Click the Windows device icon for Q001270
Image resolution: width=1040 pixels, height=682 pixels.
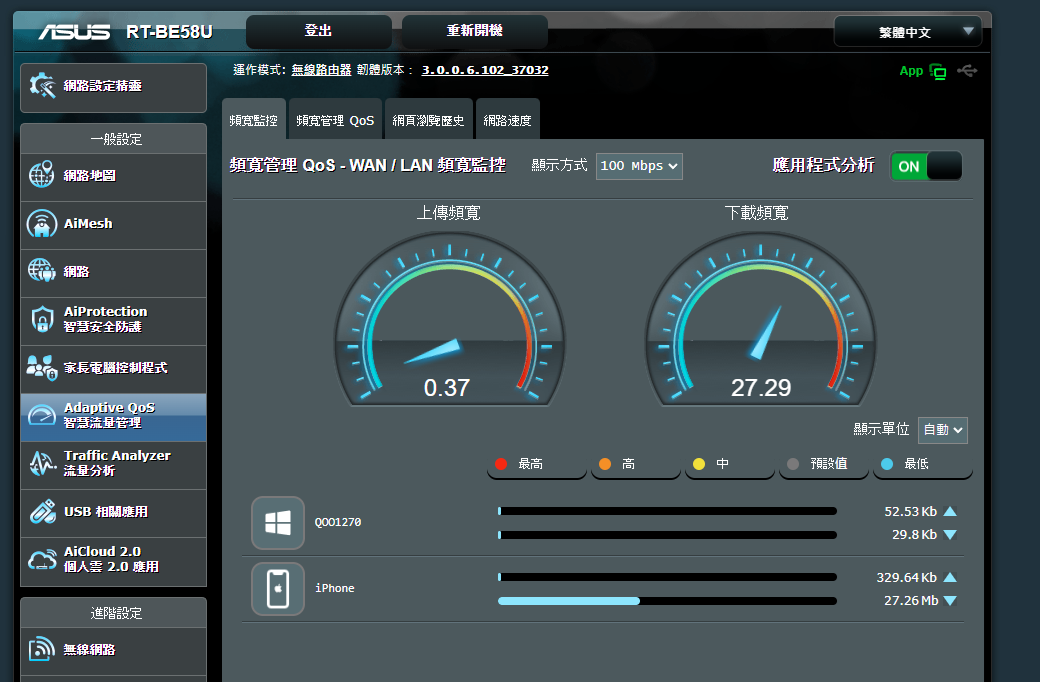coord(278,523)
